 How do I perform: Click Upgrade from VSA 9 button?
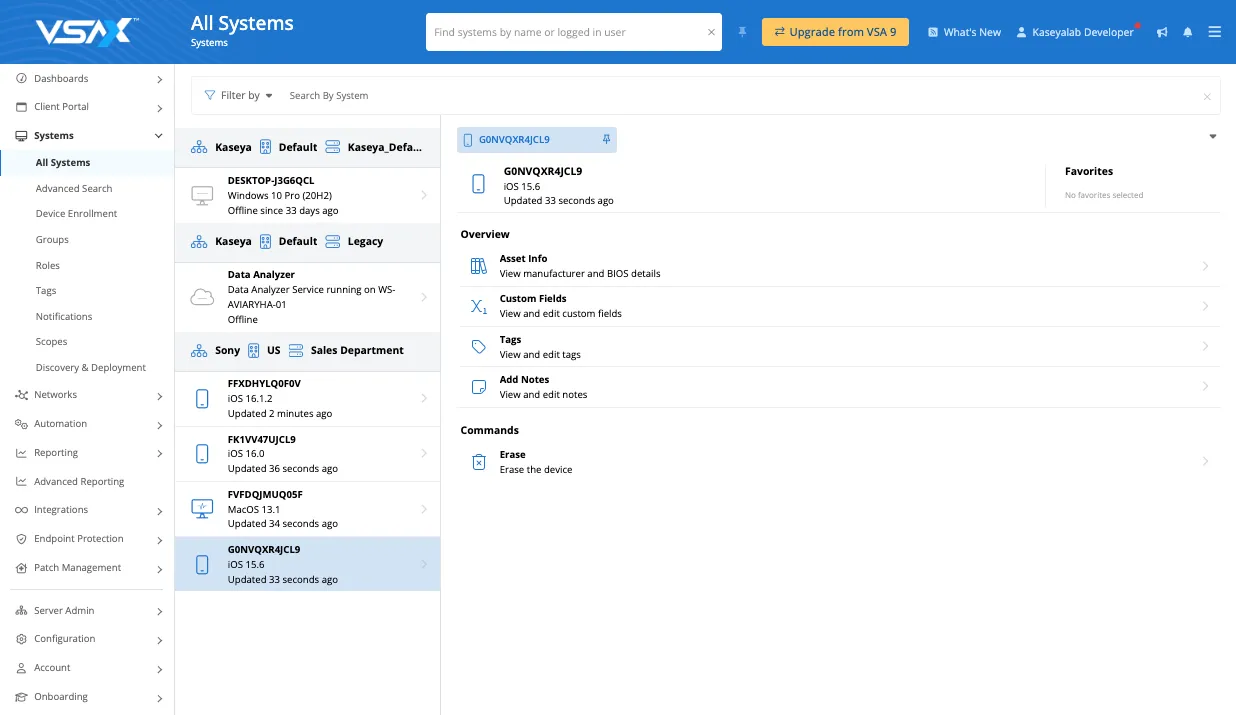click(x=835, y=32)
